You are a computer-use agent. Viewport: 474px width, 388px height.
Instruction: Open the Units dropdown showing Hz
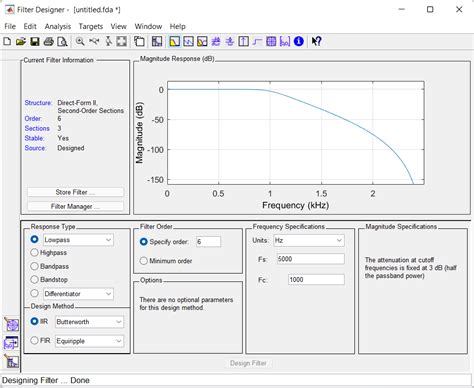[x=309, y=240]
